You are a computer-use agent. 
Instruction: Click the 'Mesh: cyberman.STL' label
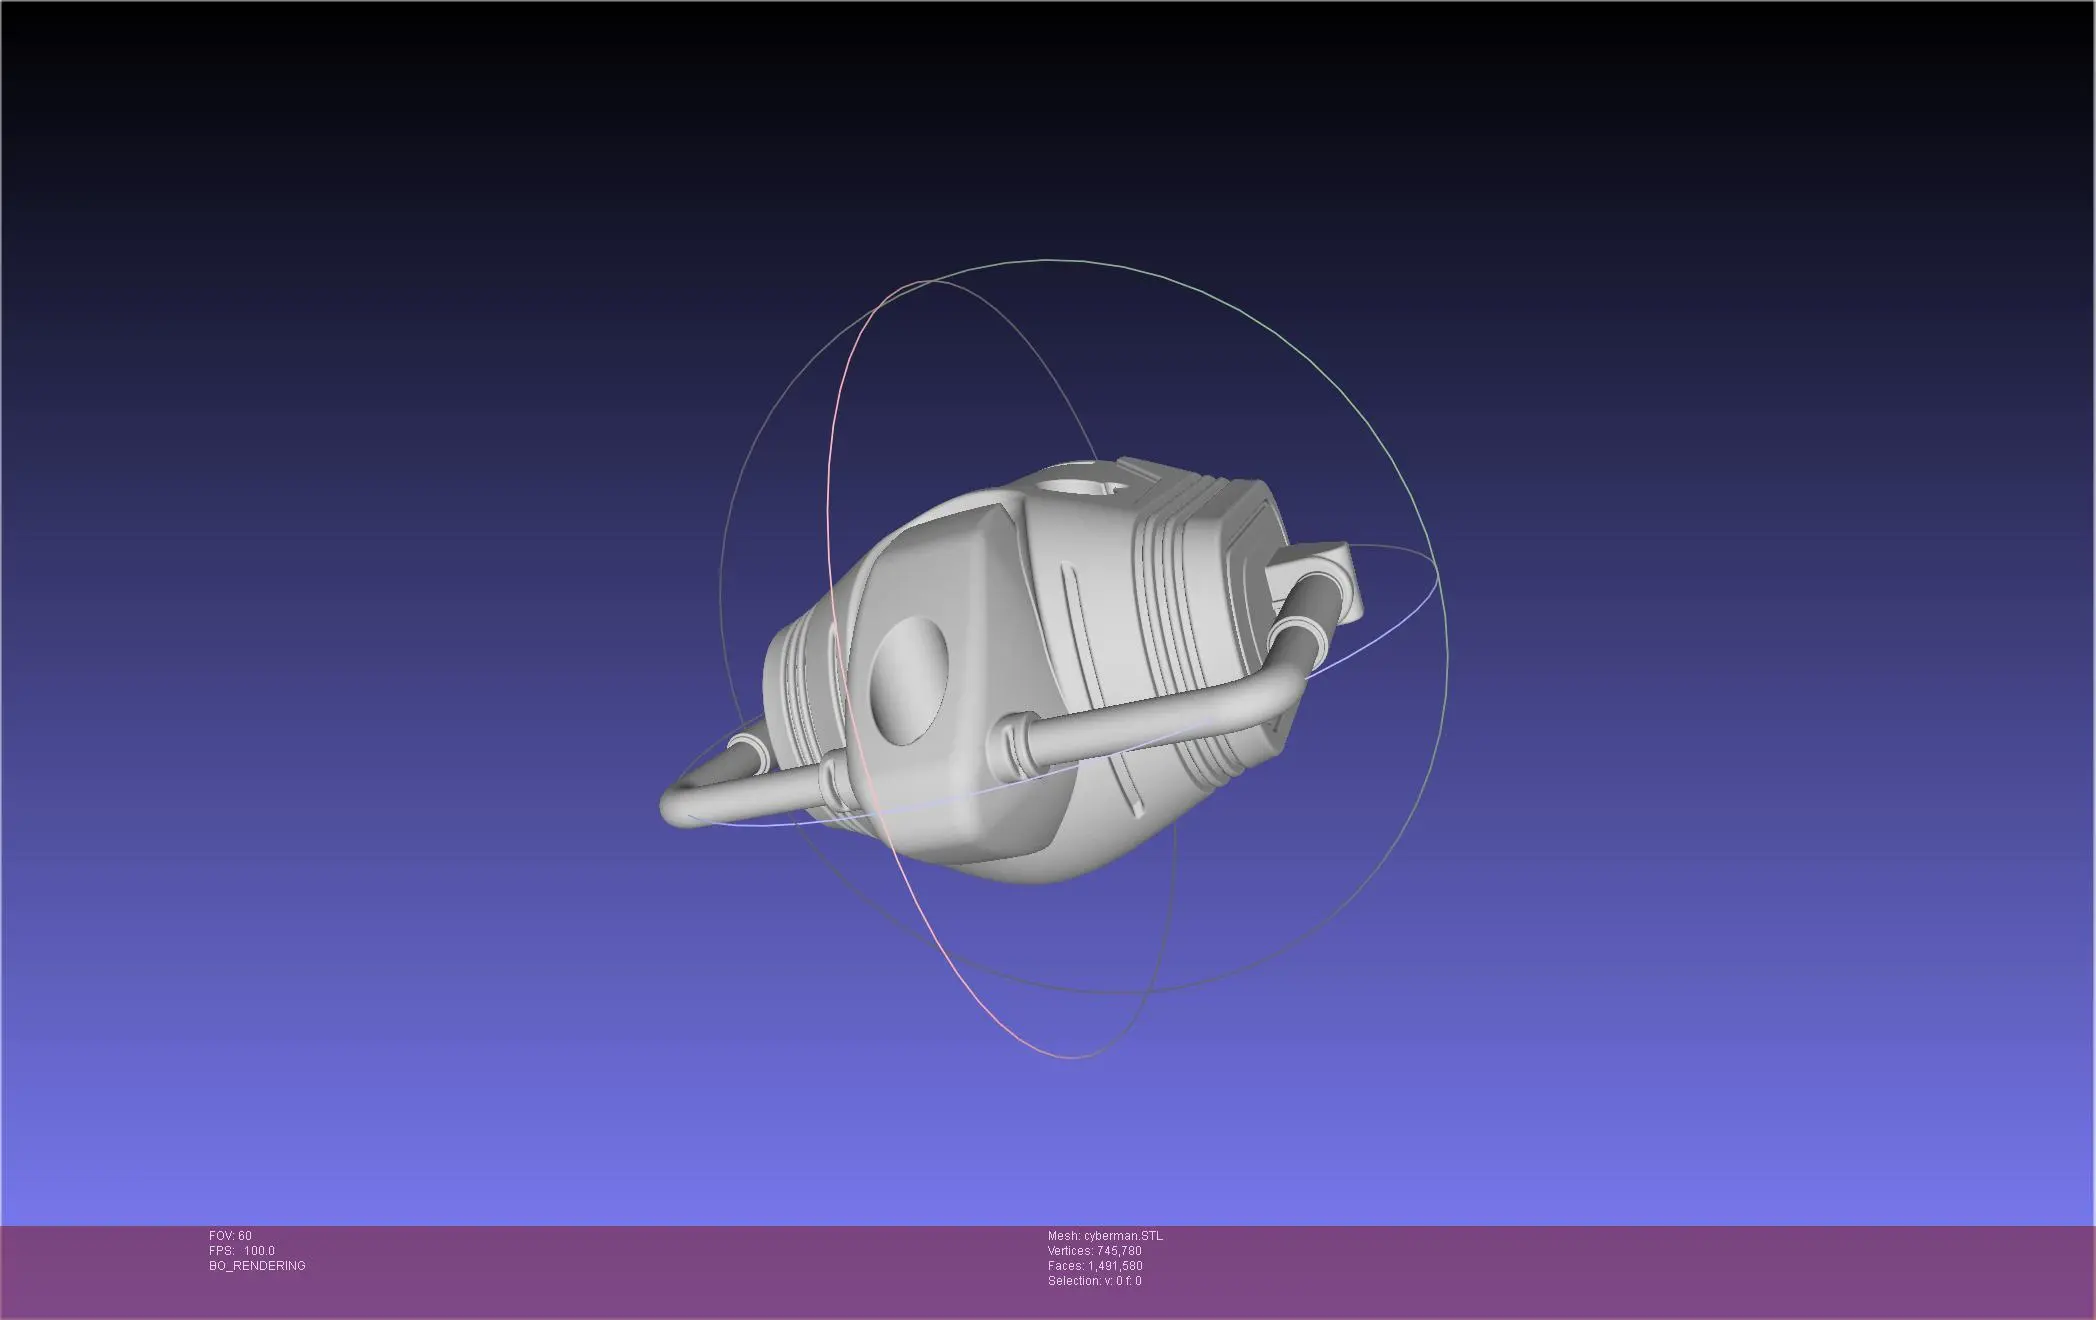pyautogui.click(x=1105, y=1236)
